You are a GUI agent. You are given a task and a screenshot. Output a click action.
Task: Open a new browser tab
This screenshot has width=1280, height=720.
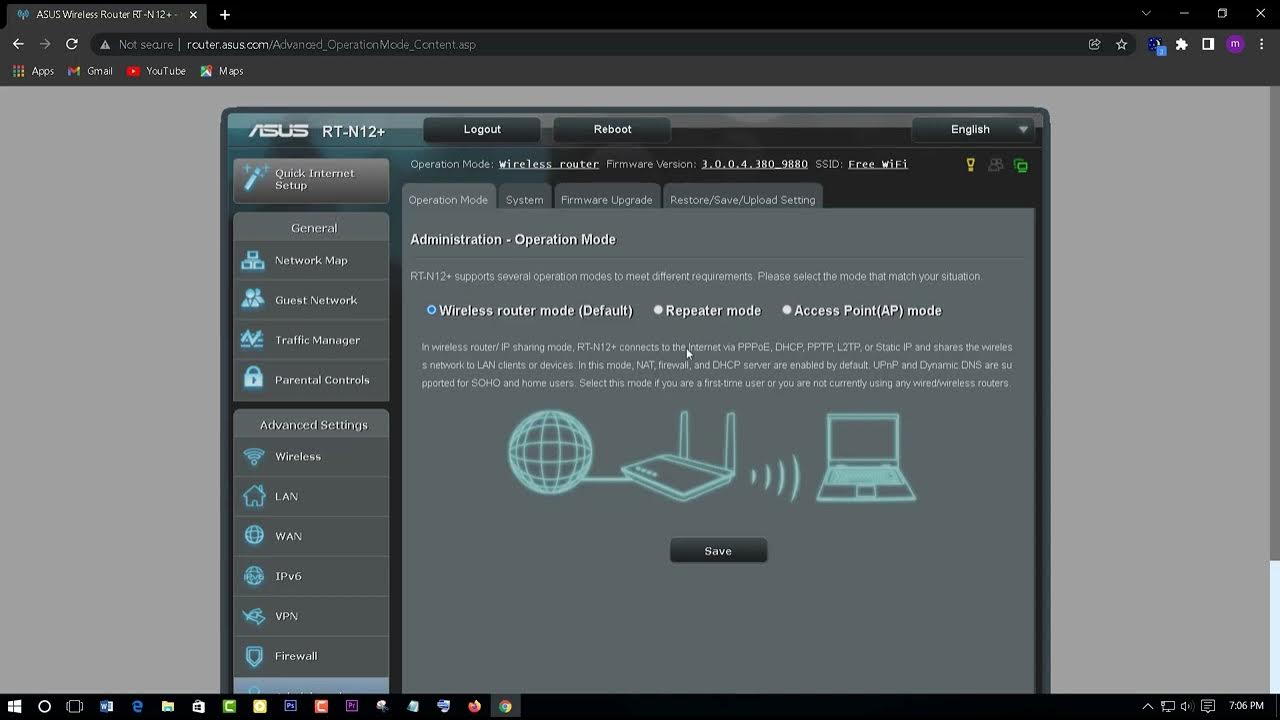click(x=225, y=15)
